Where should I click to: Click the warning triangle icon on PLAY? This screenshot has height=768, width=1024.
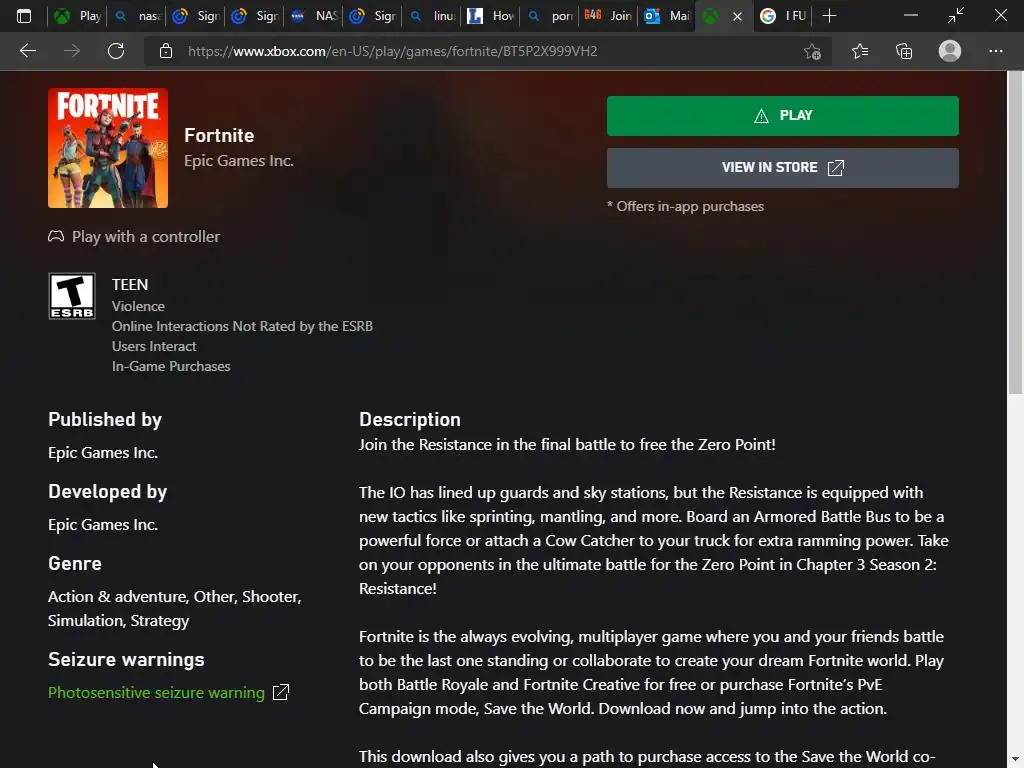click(761, 116)
